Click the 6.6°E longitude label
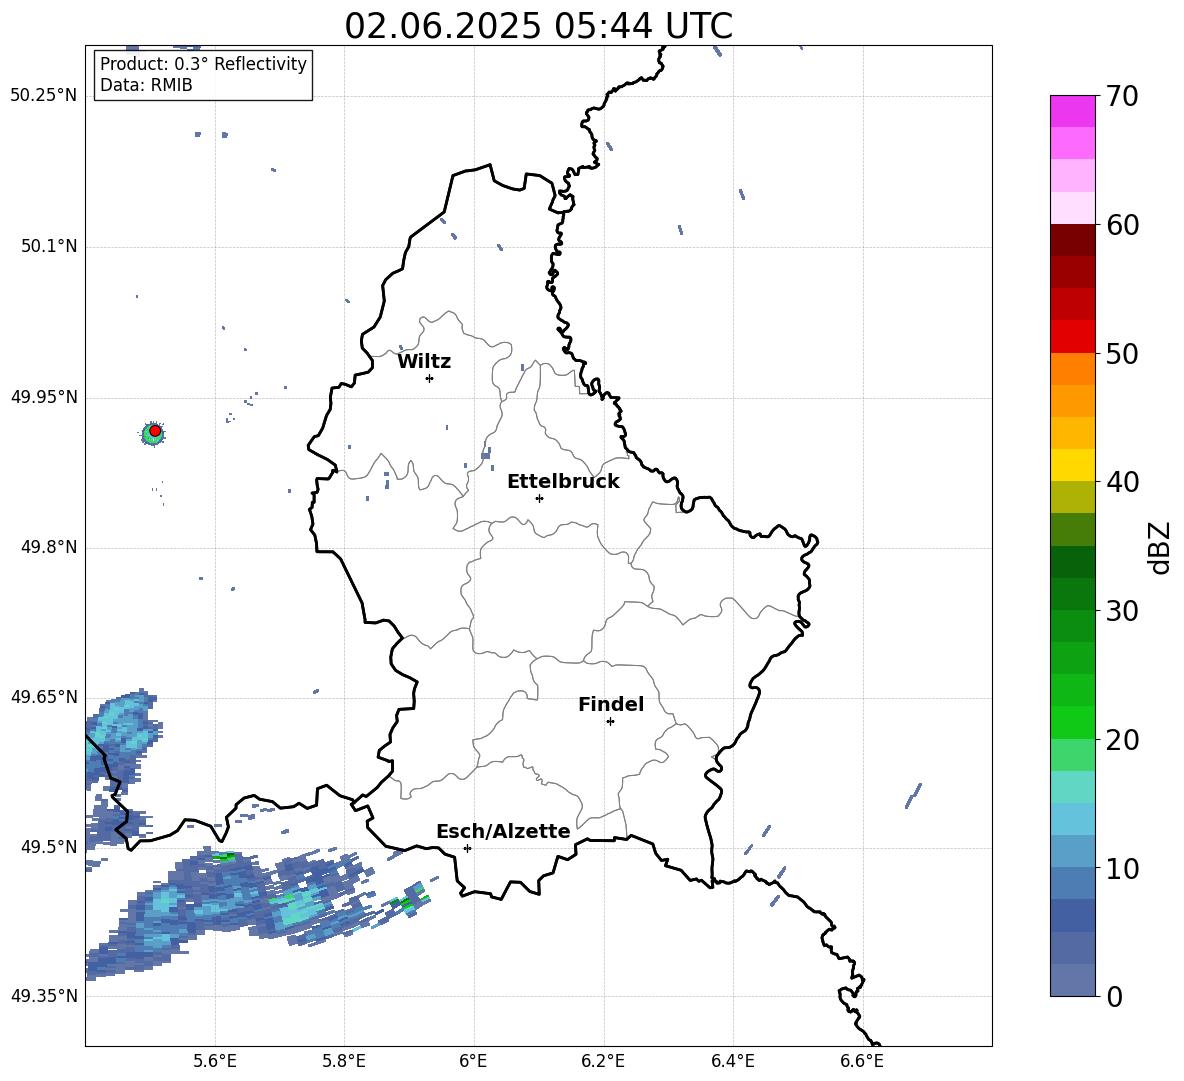 pos(862,1061)
